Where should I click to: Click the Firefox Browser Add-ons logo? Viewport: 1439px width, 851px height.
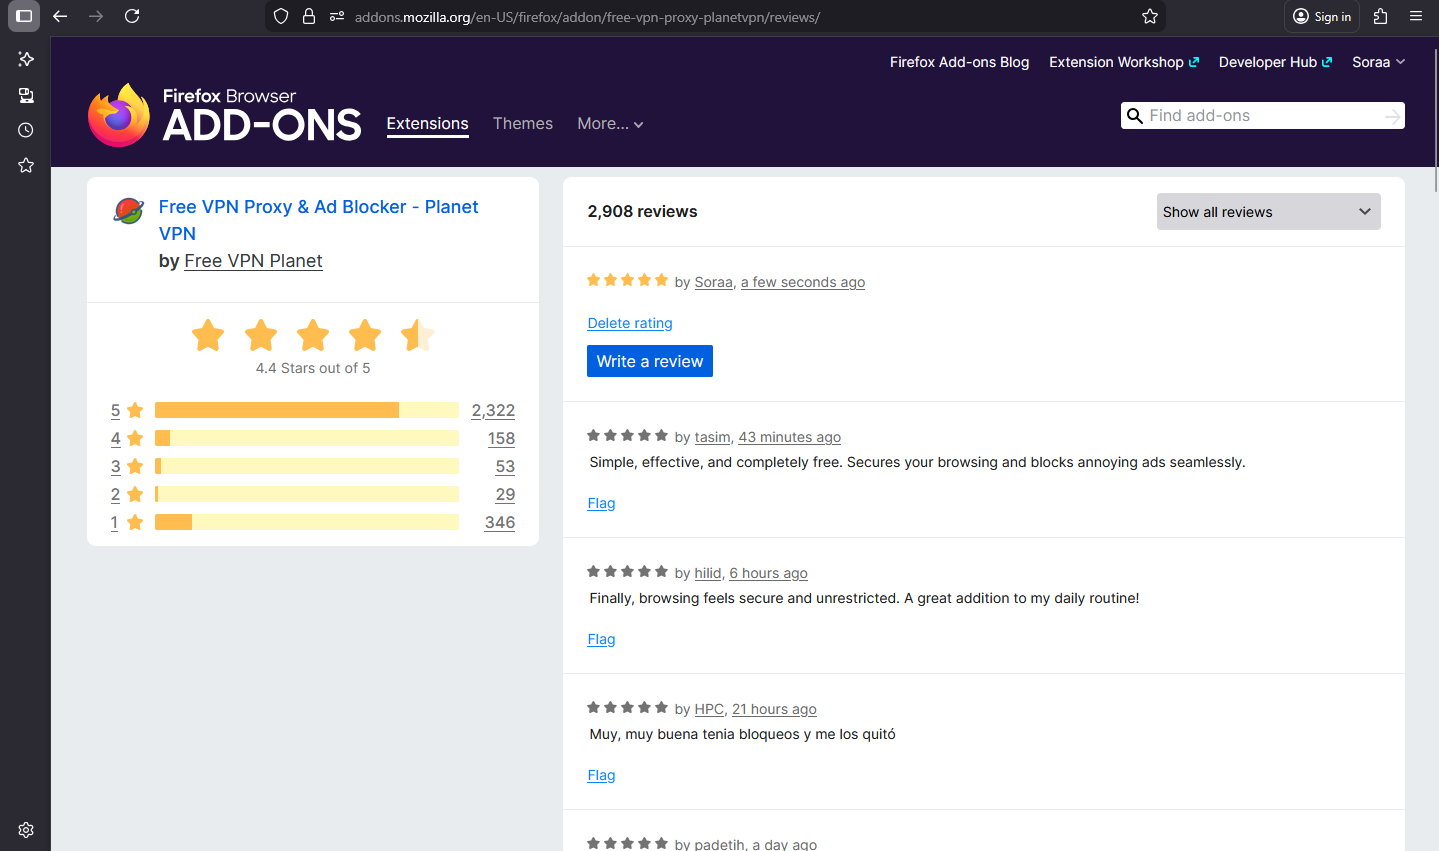coord(224,115)
